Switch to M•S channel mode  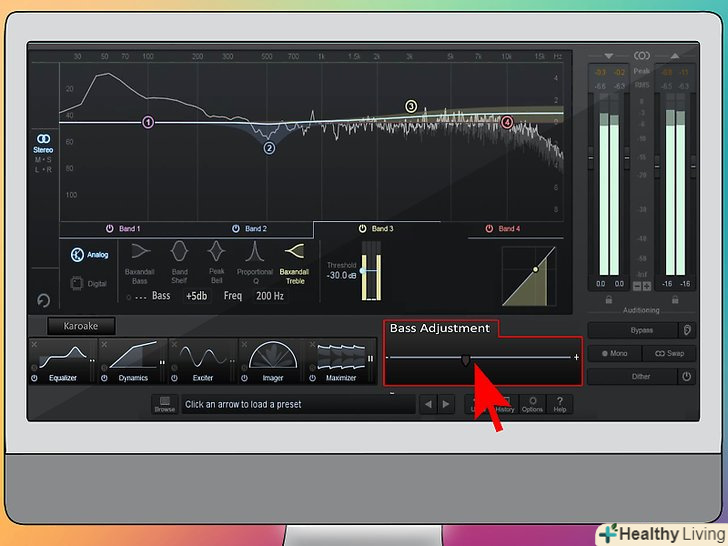pos(43,160)
